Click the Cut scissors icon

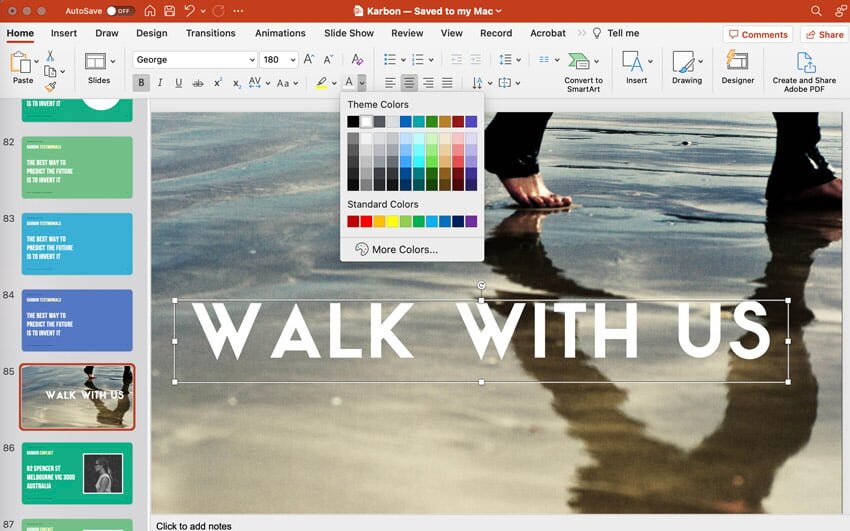pos(50,56)
